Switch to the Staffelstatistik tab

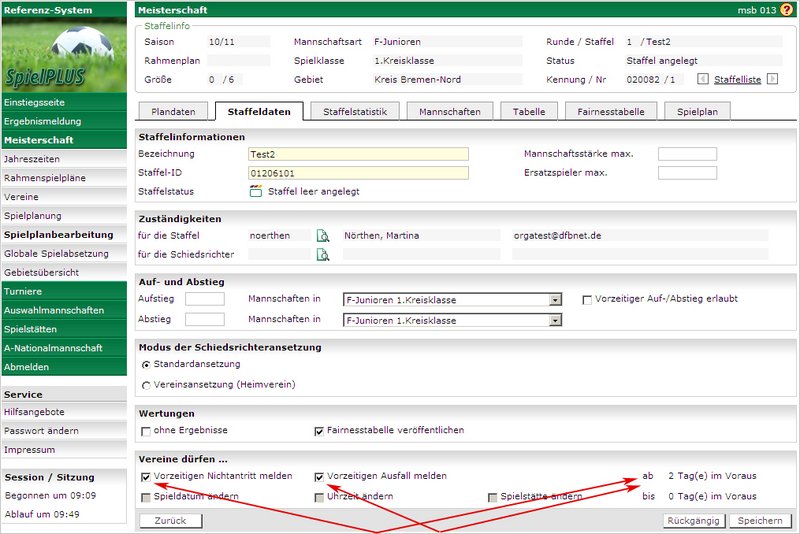pos(355,112)
